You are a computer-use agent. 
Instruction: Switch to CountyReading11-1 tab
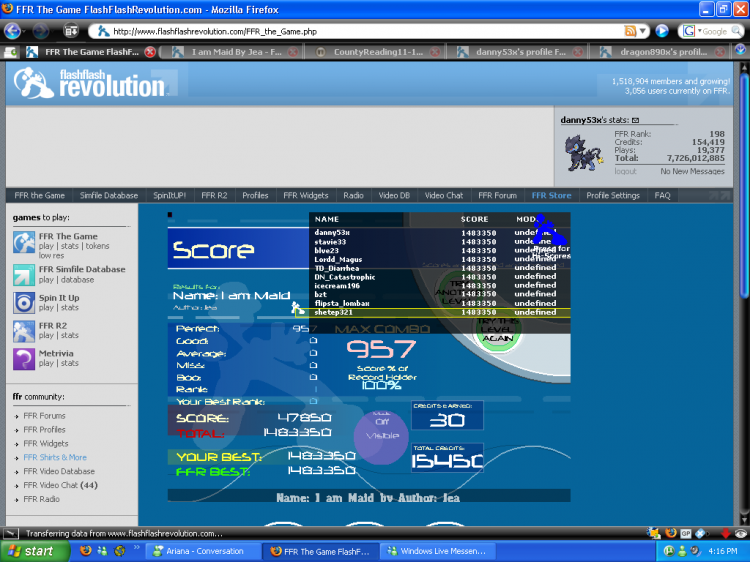coord(378,52)
